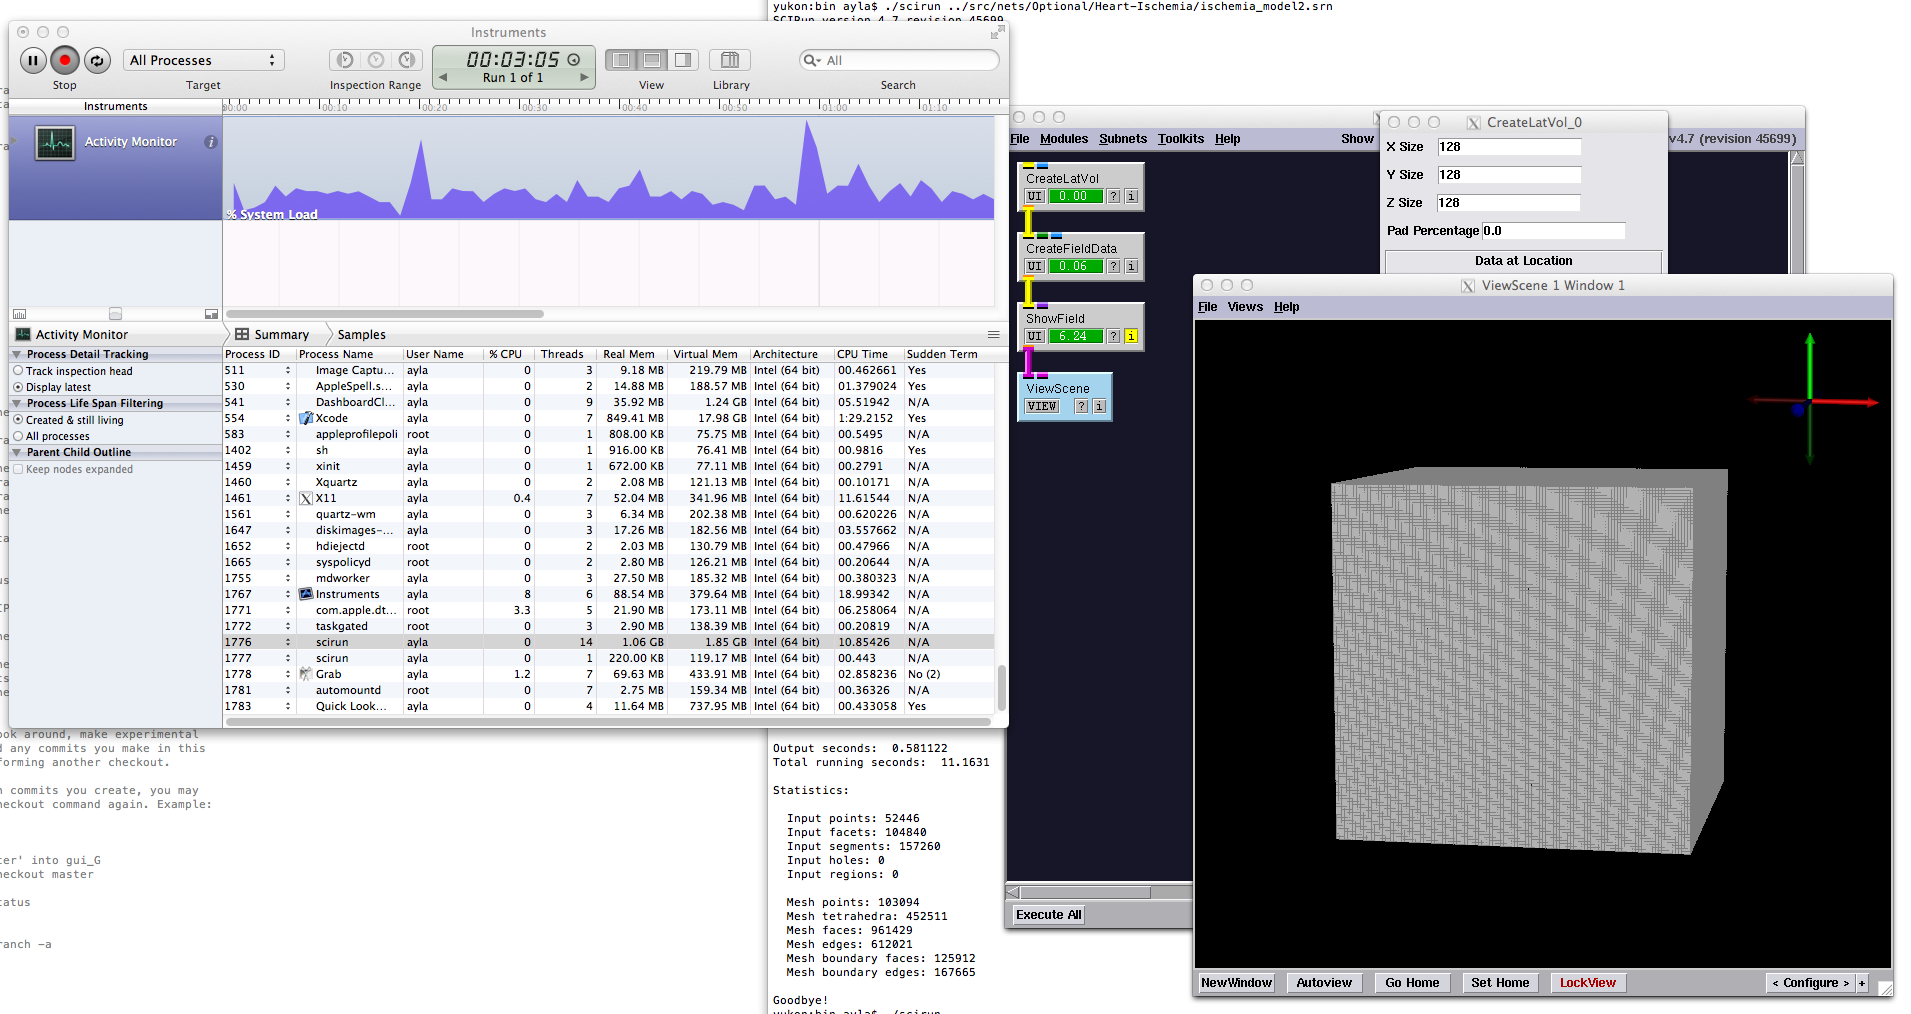Select the Track inspection head radio button
1911x1014 pixels.
point(18,371)
